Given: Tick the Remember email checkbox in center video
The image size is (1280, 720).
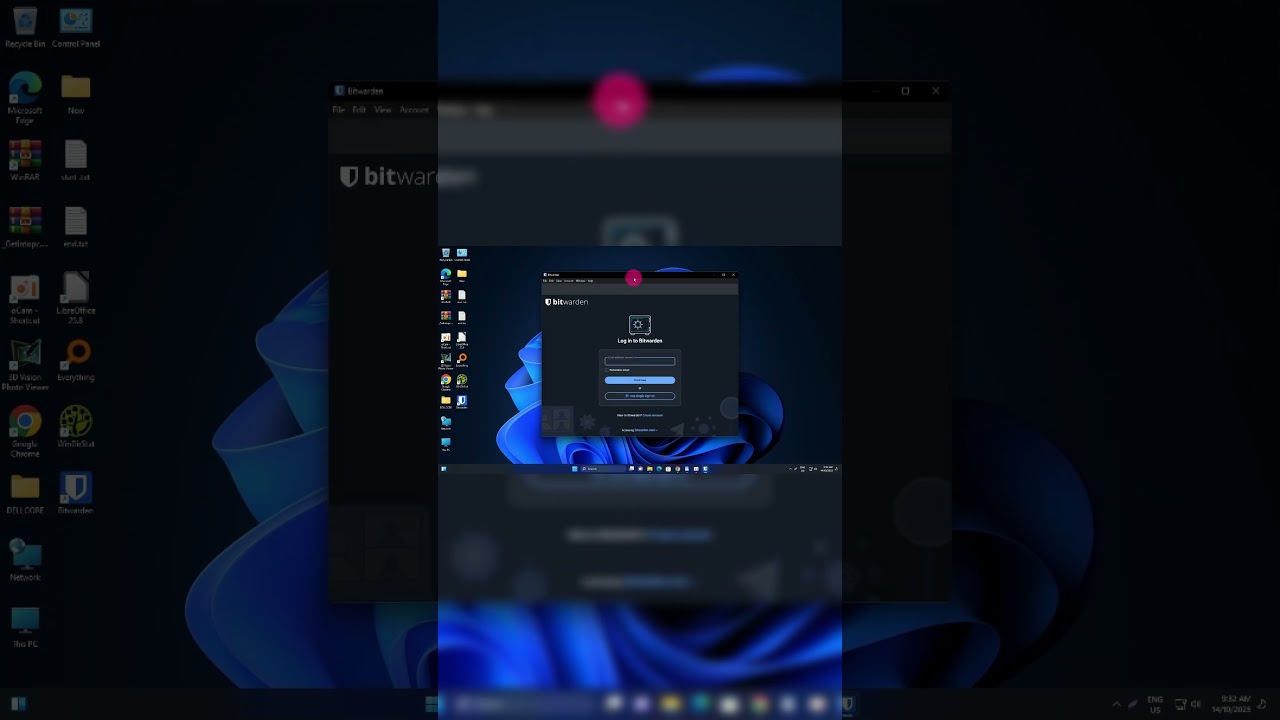Looking at the screenshot, I should coord(607,370).
